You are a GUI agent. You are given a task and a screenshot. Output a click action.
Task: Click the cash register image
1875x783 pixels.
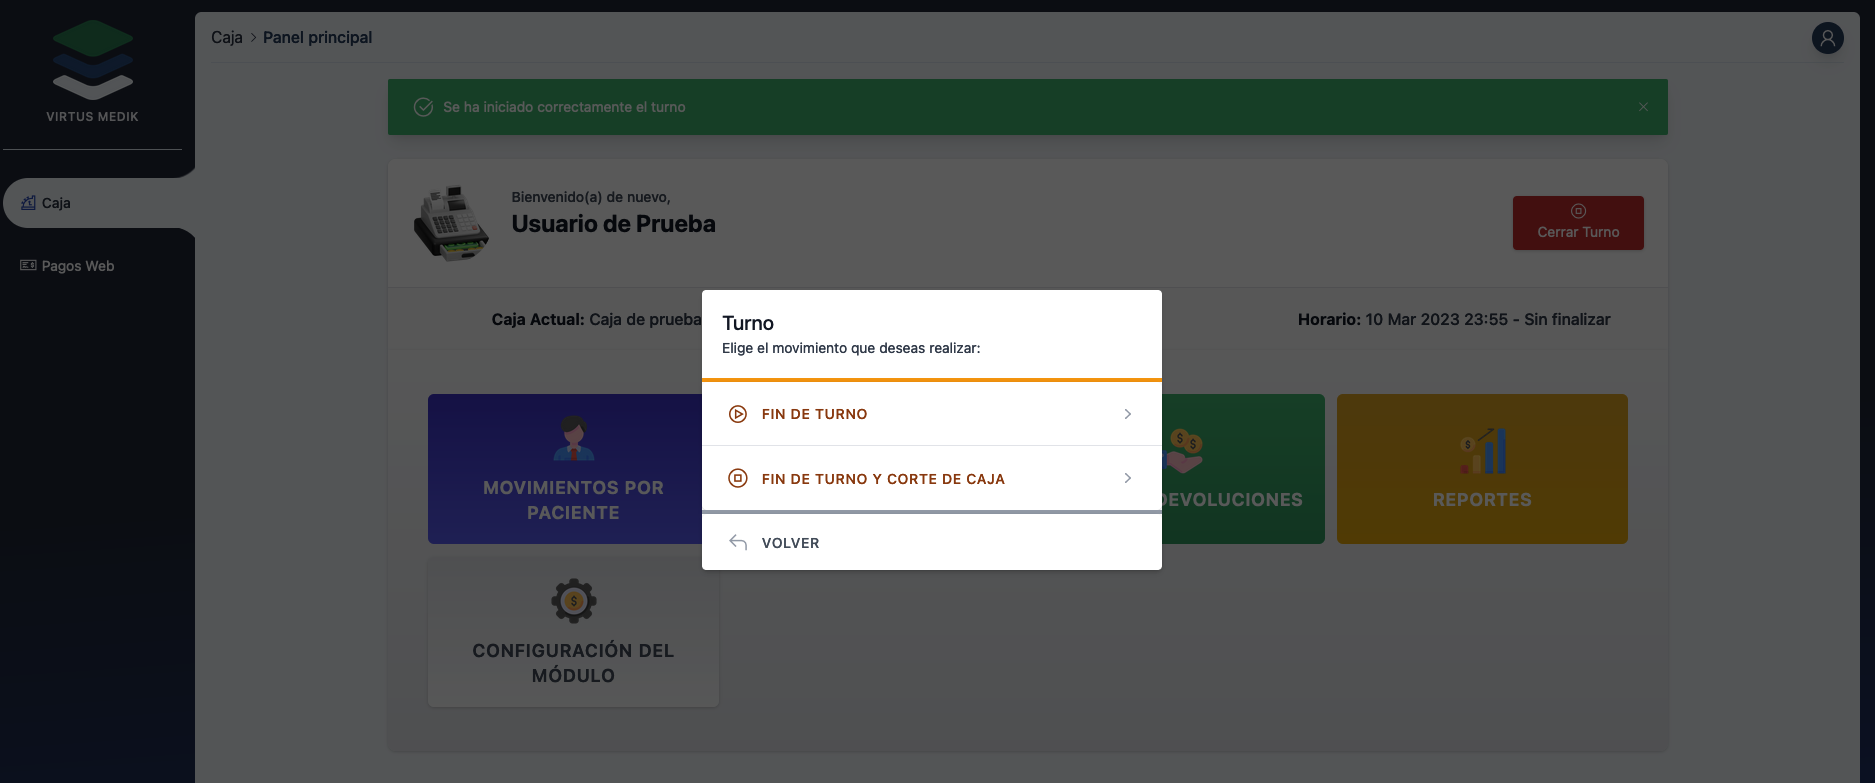[x=451, y=223]
